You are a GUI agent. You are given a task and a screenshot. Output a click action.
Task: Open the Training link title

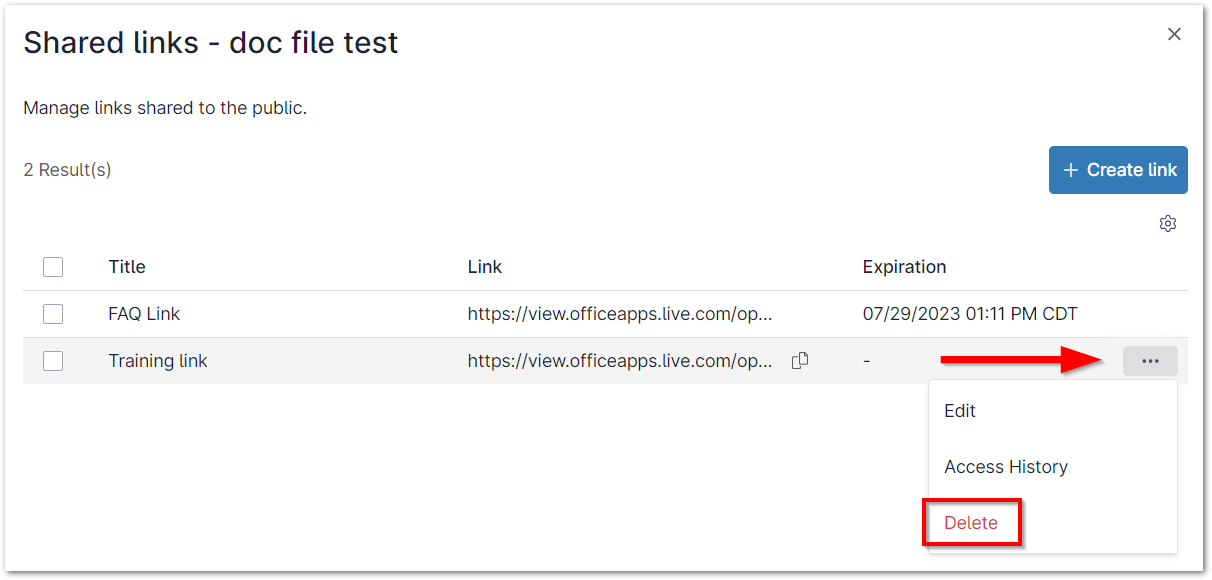pos(158,360)
